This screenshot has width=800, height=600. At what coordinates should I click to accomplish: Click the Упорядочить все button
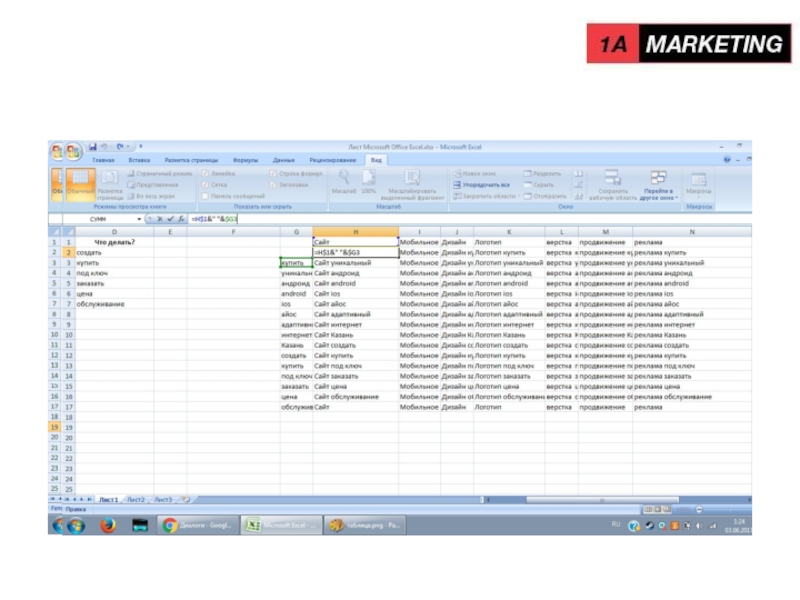point(484,185)
